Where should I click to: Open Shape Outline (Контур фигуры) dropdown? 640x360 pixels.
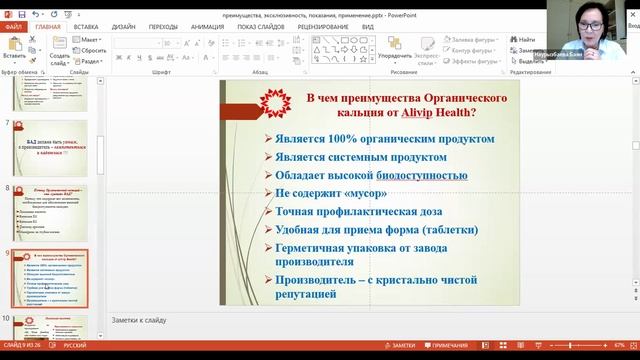pos(470,50)
